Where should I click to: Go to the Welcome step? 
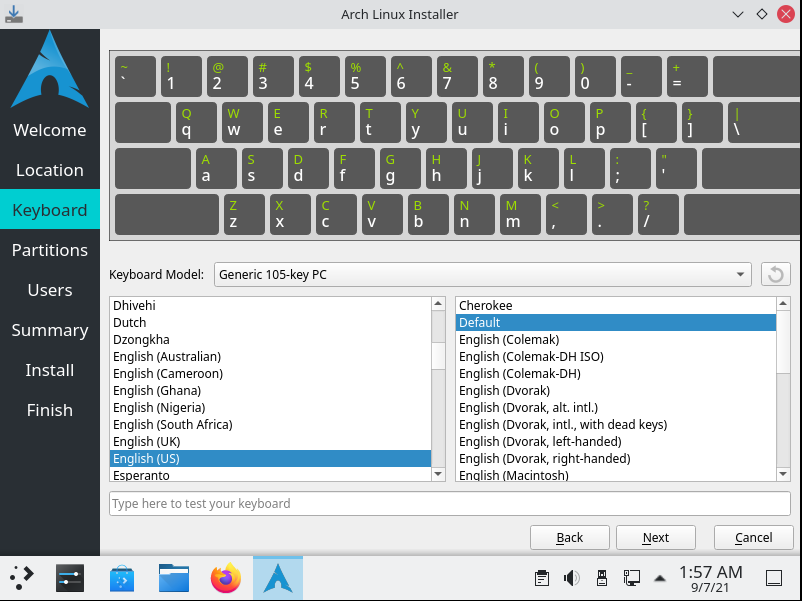(x=50, y=130)
